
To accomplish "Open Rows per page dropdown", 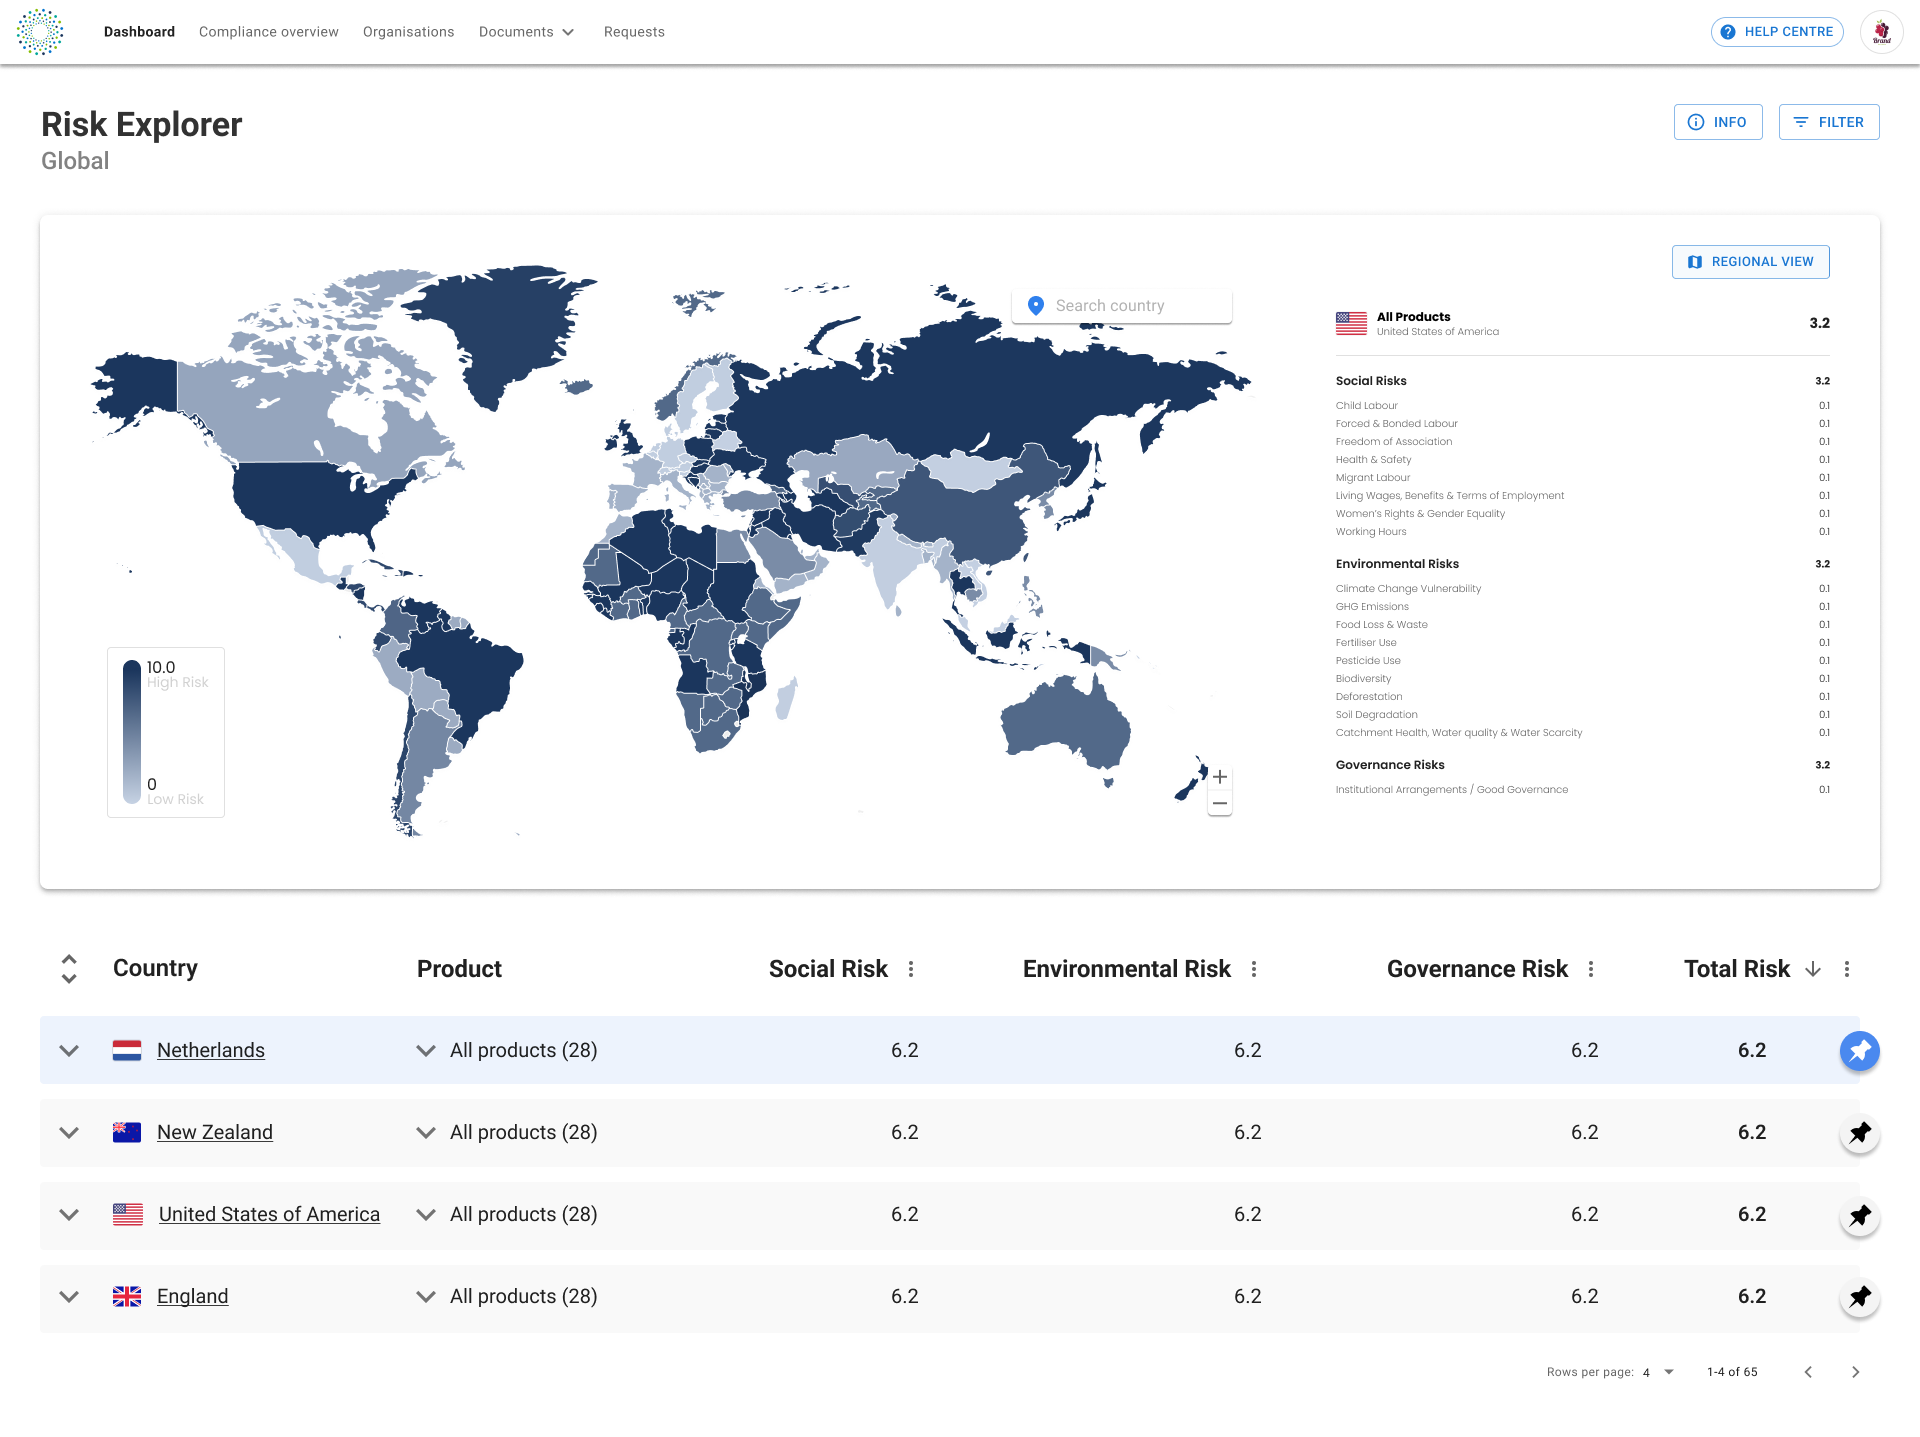I will [x=1658, y=1372].
